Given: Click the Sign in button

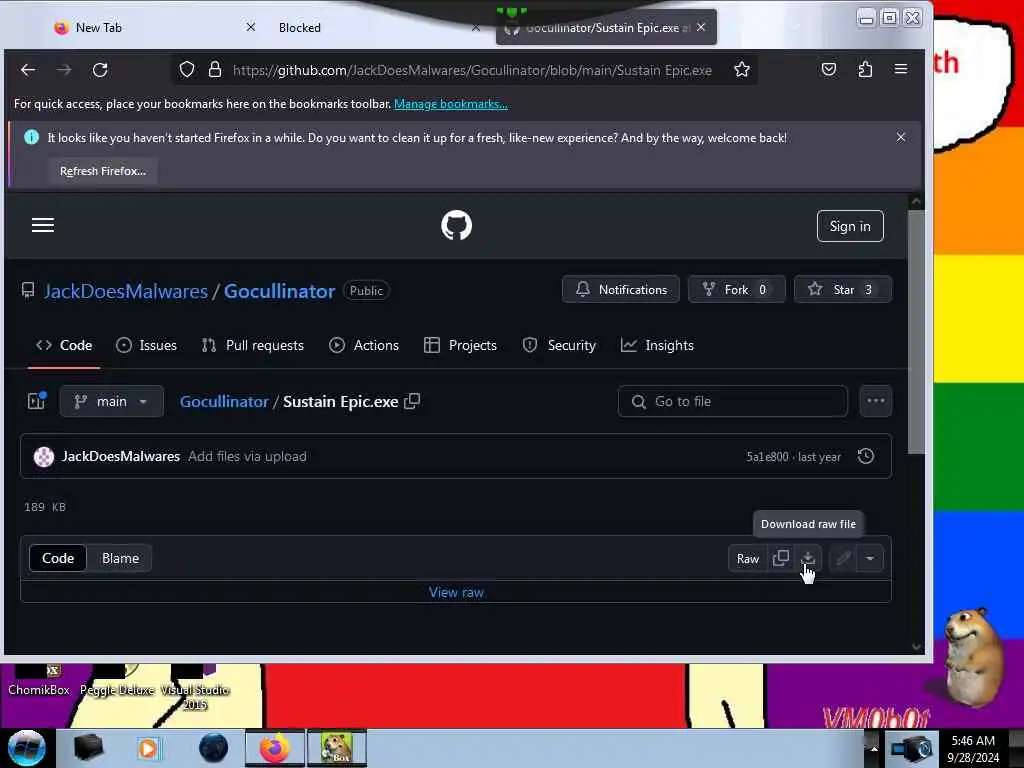Looking at the screenshot, I should click(850, 226).
